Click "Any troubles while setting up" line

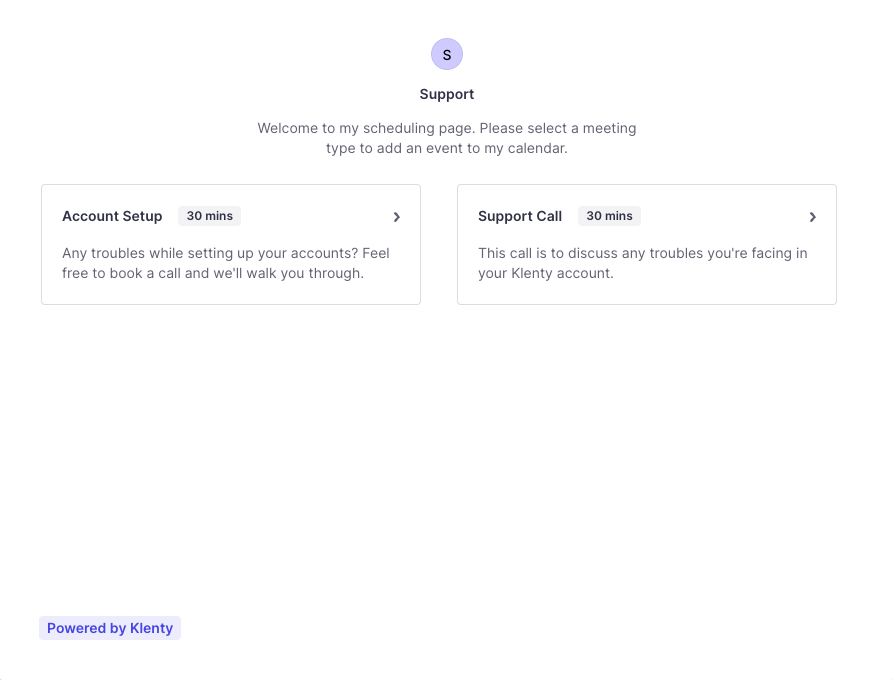(226, 253)
